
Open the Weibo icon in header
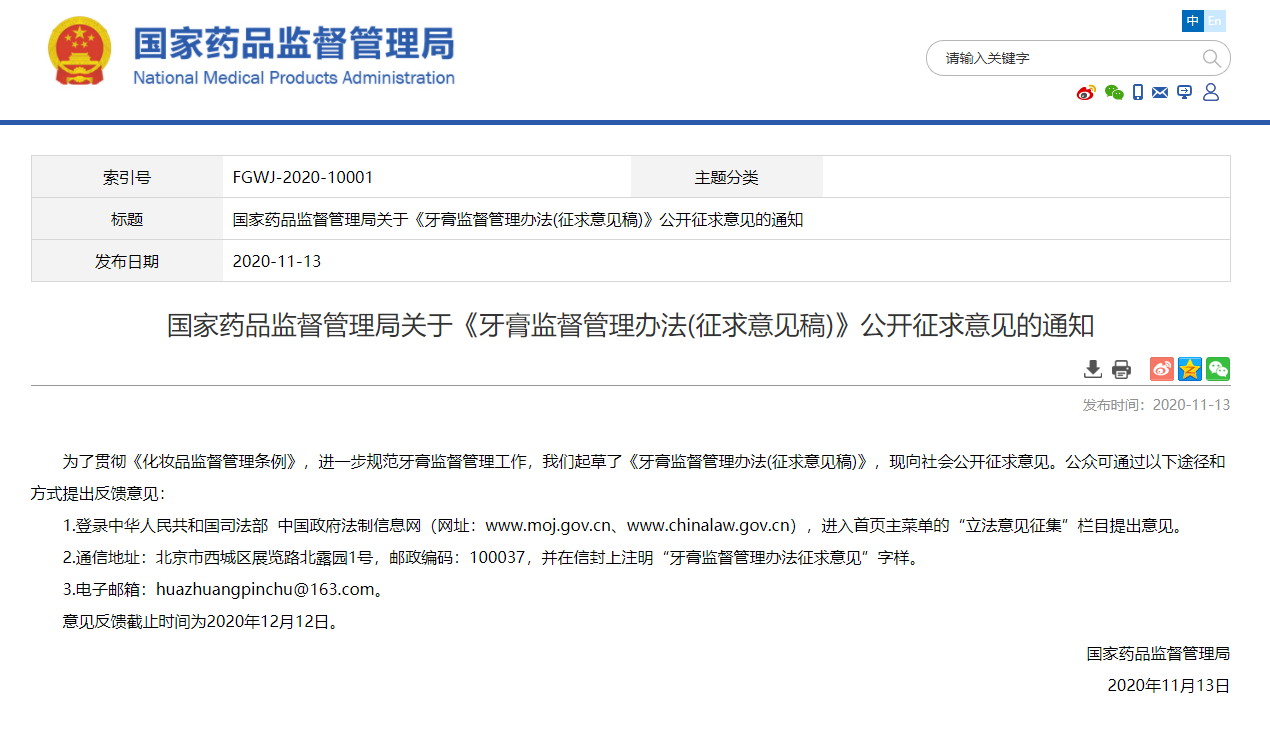tap(1086, 93)
